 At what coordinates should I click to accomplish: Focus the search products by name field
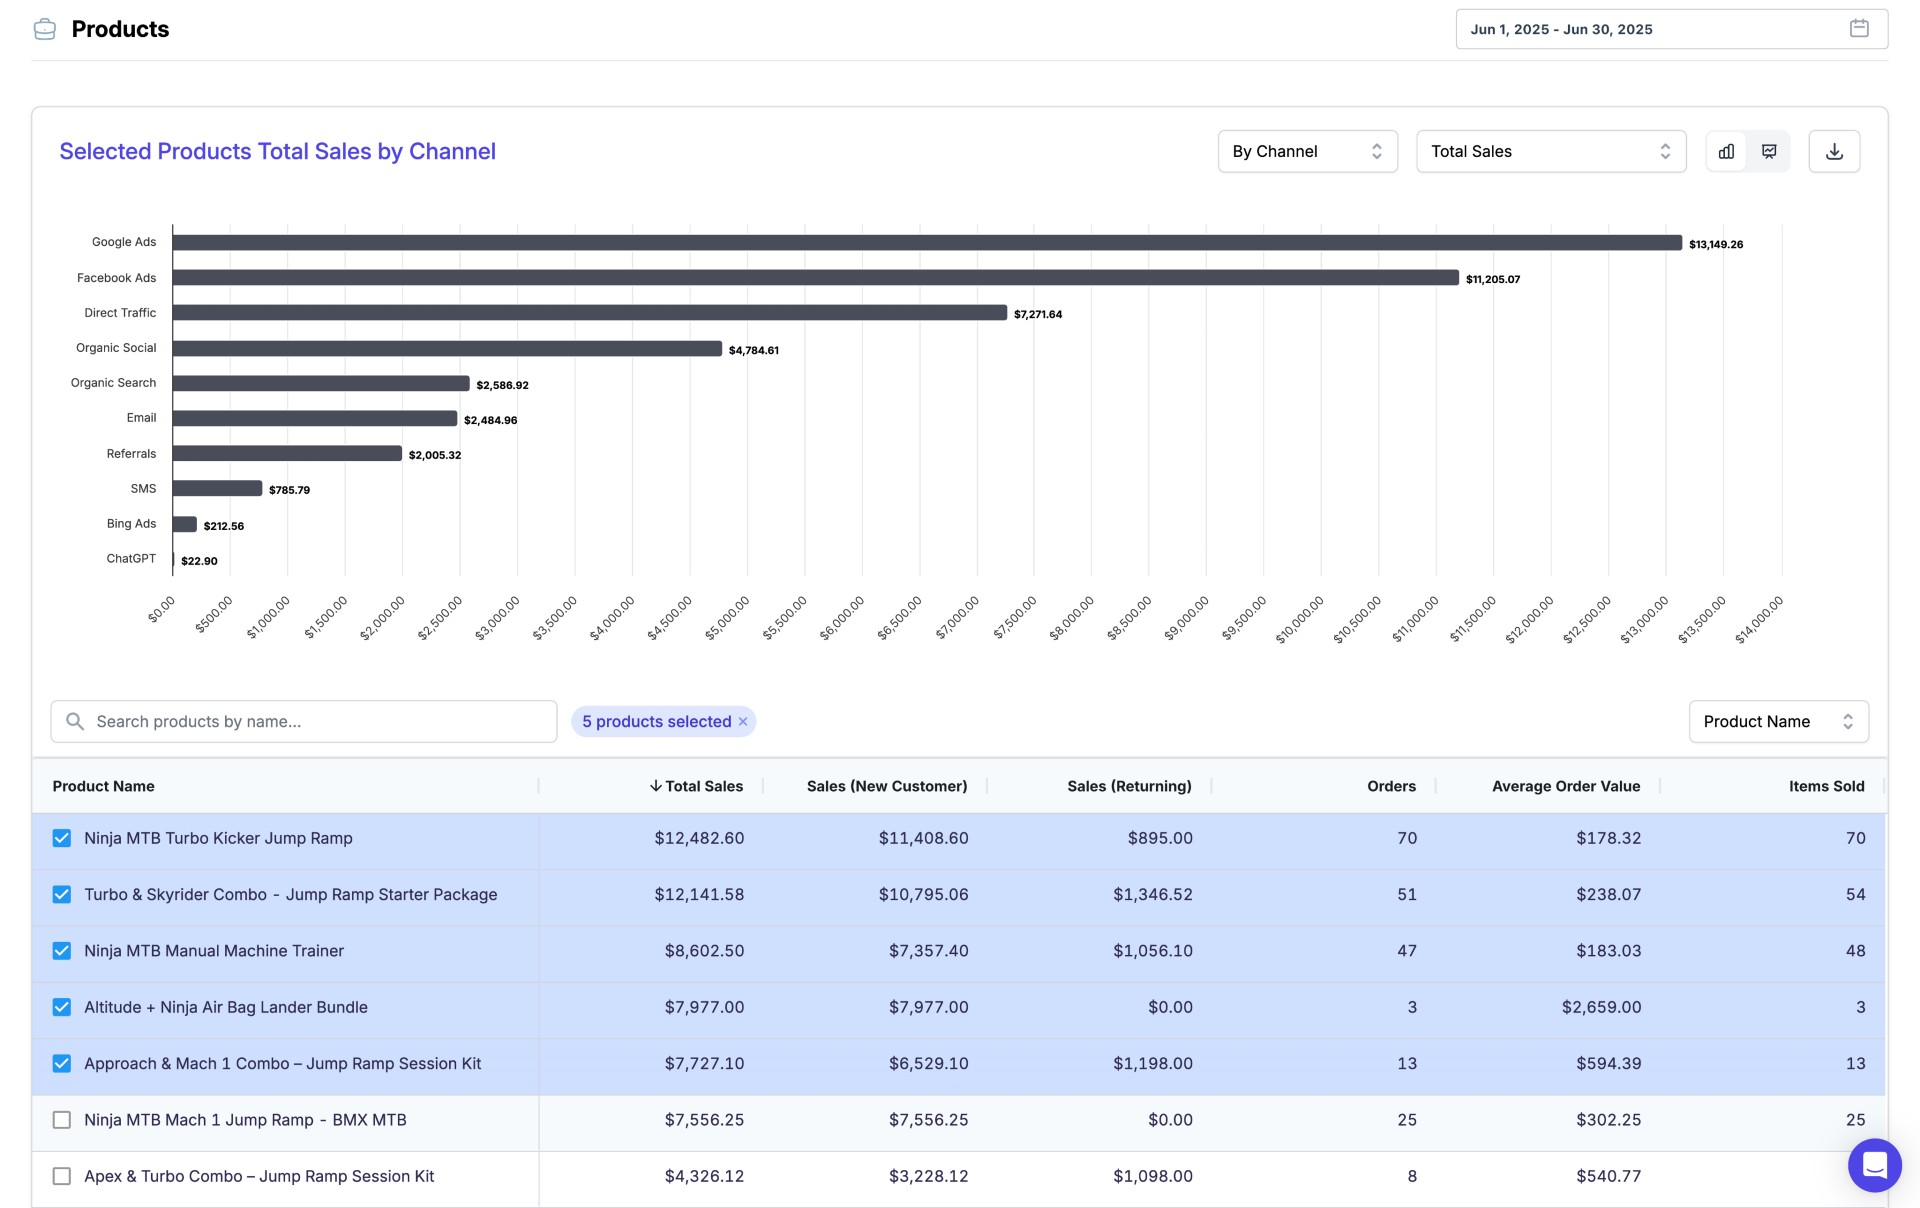coord(320,722)
